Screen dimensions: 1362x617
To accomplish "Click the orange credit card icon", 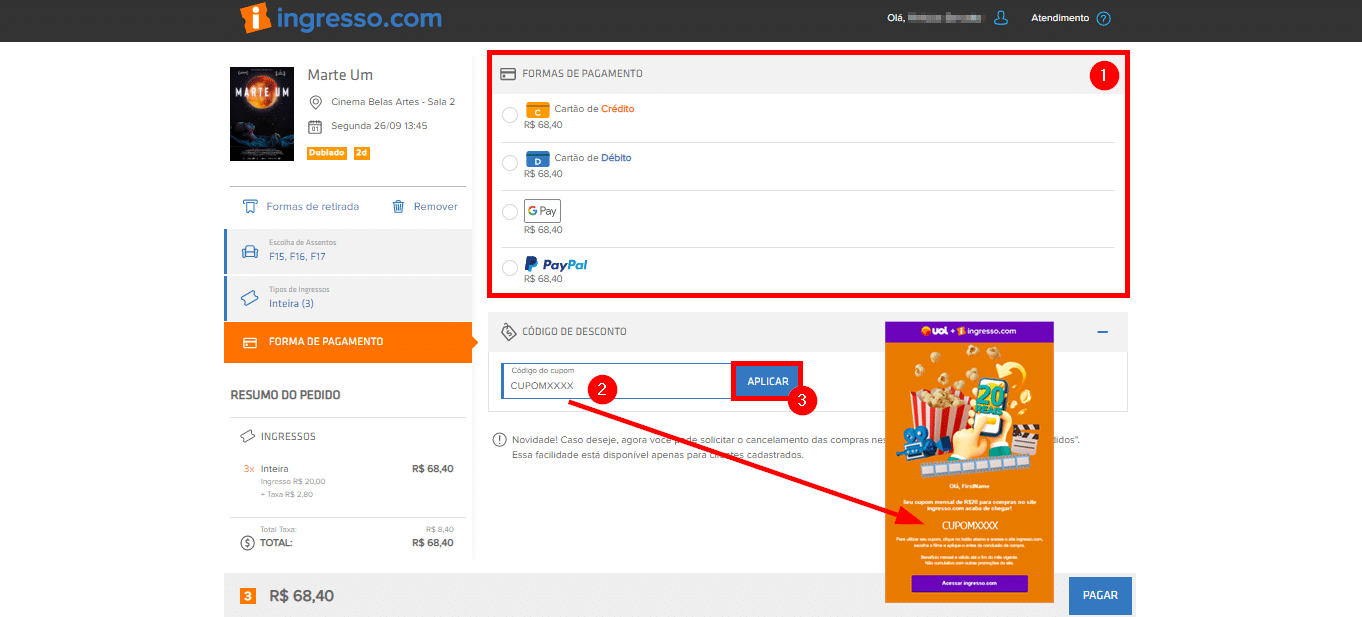I will coord(537,110).
